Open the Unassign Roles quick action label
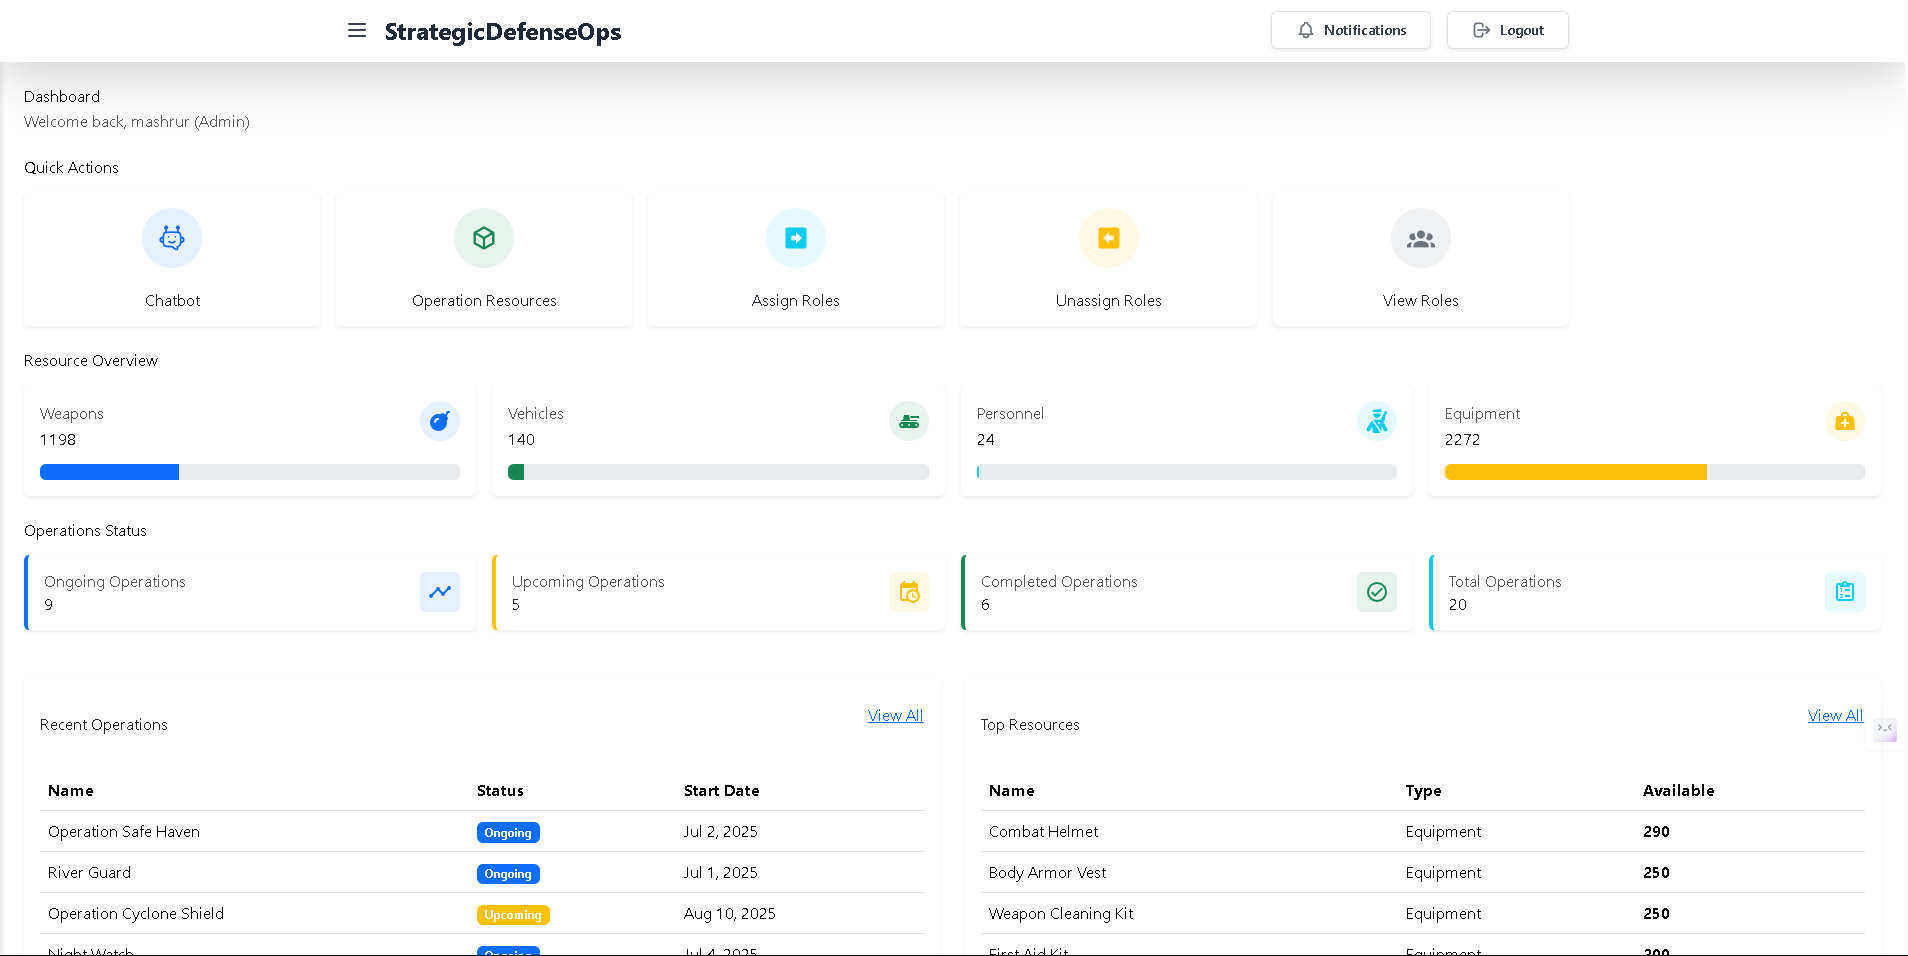 (x=1109, y=301)
